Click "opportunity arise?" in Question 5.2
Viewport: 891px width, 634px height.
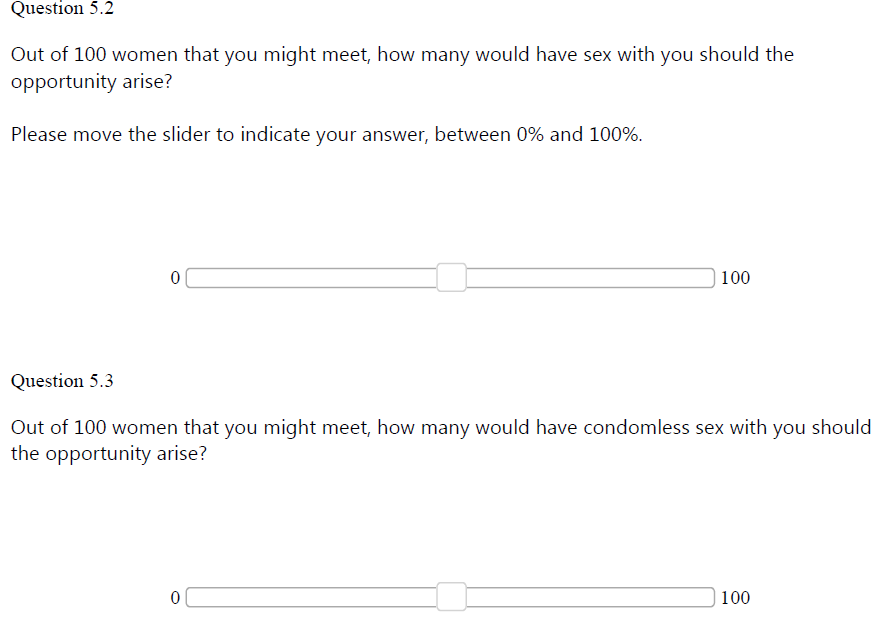pyautogui.click(x=90, y=82)
